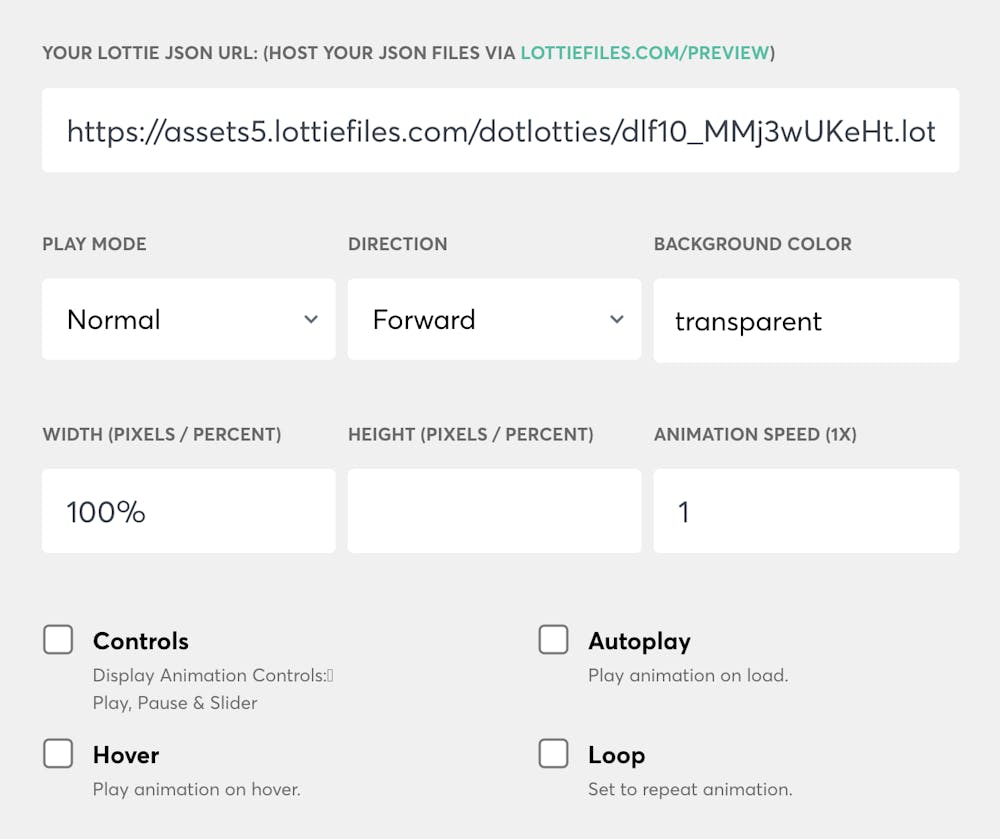This screenshot has height=839, width=1000.
Task: Click the Lottie JSON URL input field
Action: [500, 131]
